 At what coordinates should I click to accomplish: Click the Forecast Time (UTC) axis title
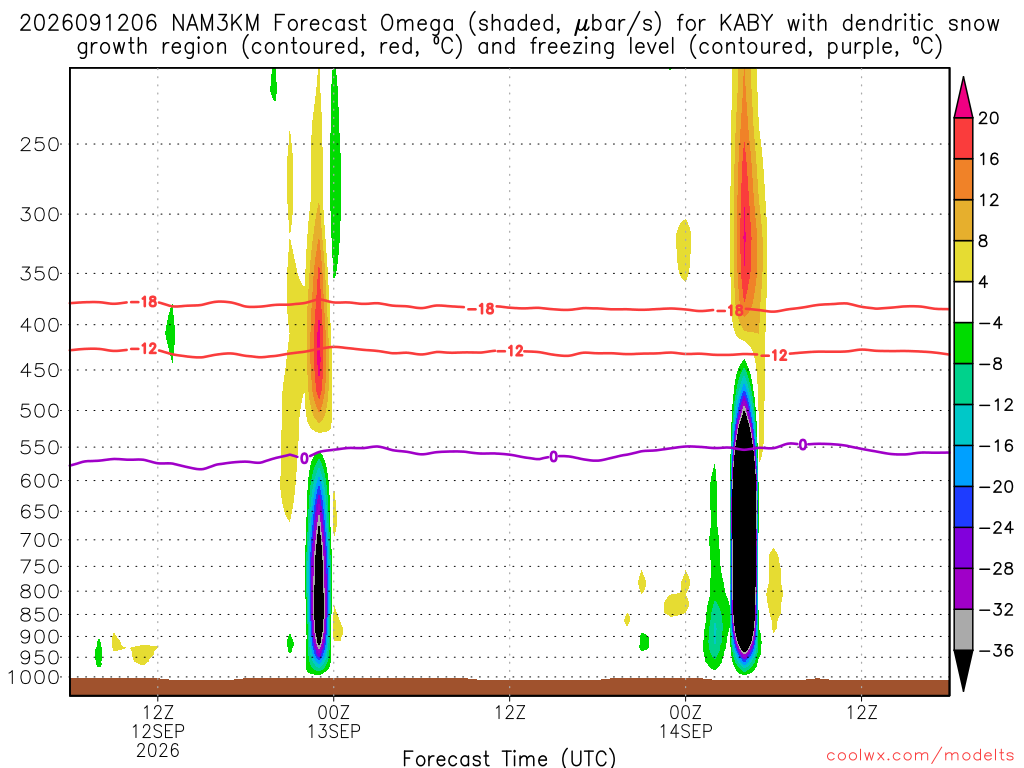point(509,758)
